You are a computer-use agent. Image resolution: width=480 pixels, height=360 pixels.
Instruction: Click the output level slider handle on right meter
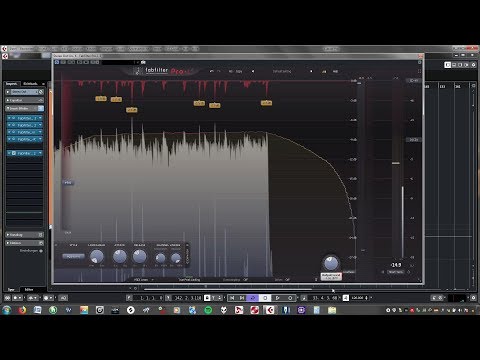[396, 163]
